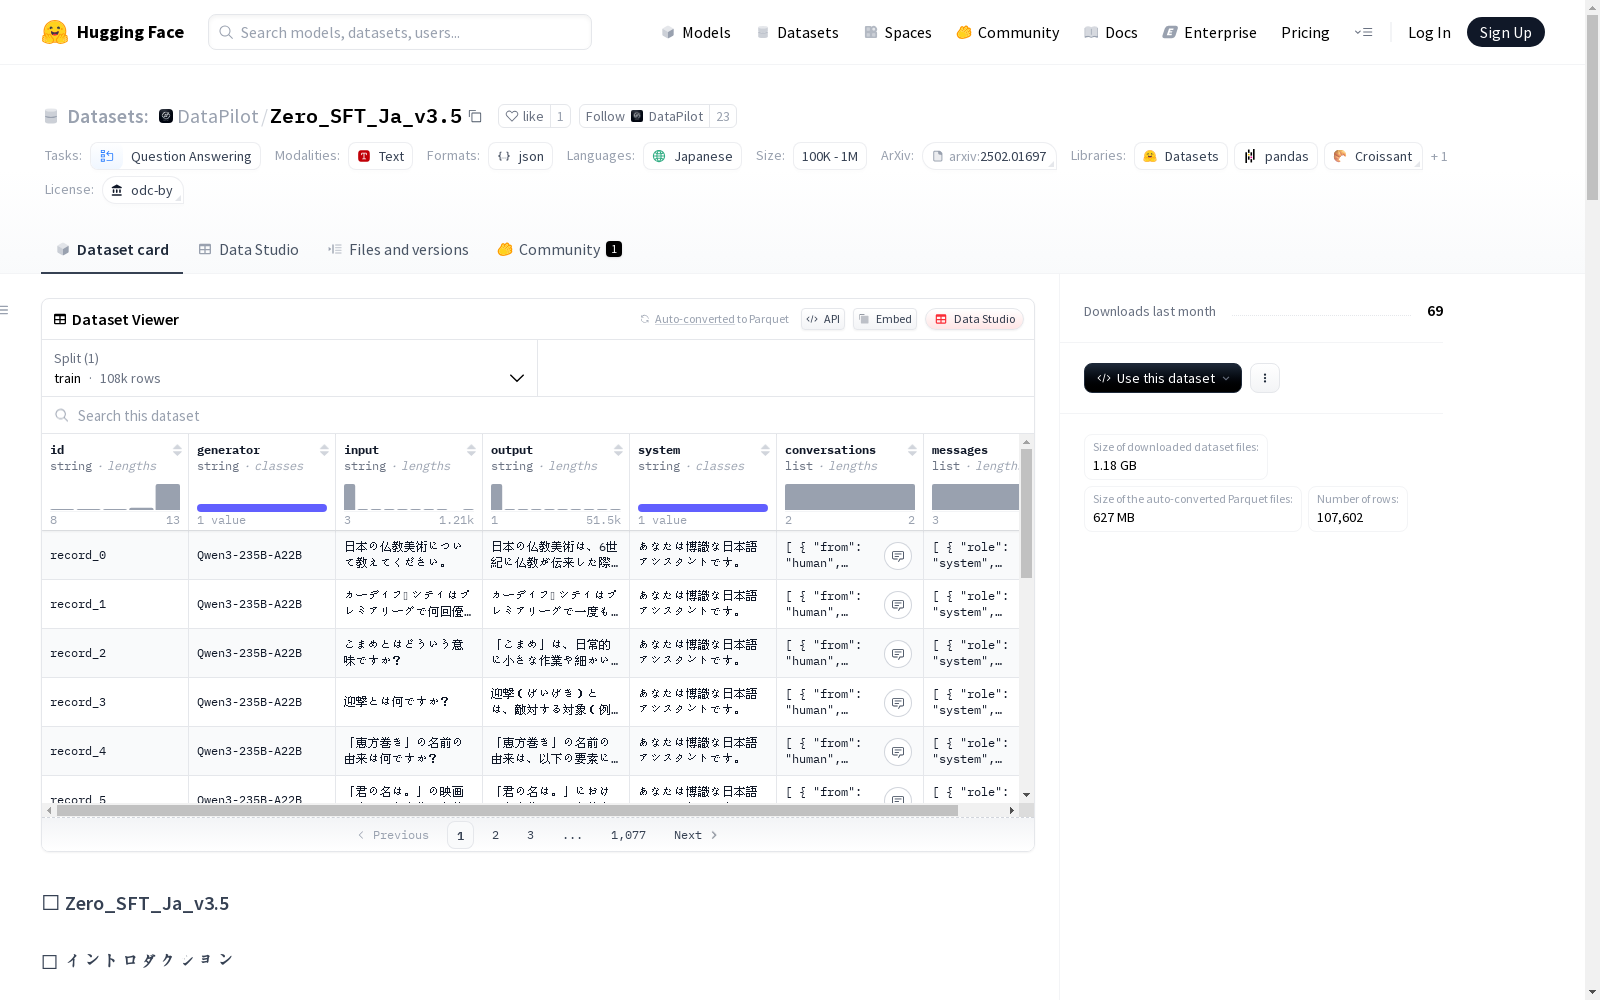Image resolution: width=1600 pixels, height=1000 pixels.
Task: Open the API button in Dataset Viewer
Action: pyautogui.click(x=823, y=319)
